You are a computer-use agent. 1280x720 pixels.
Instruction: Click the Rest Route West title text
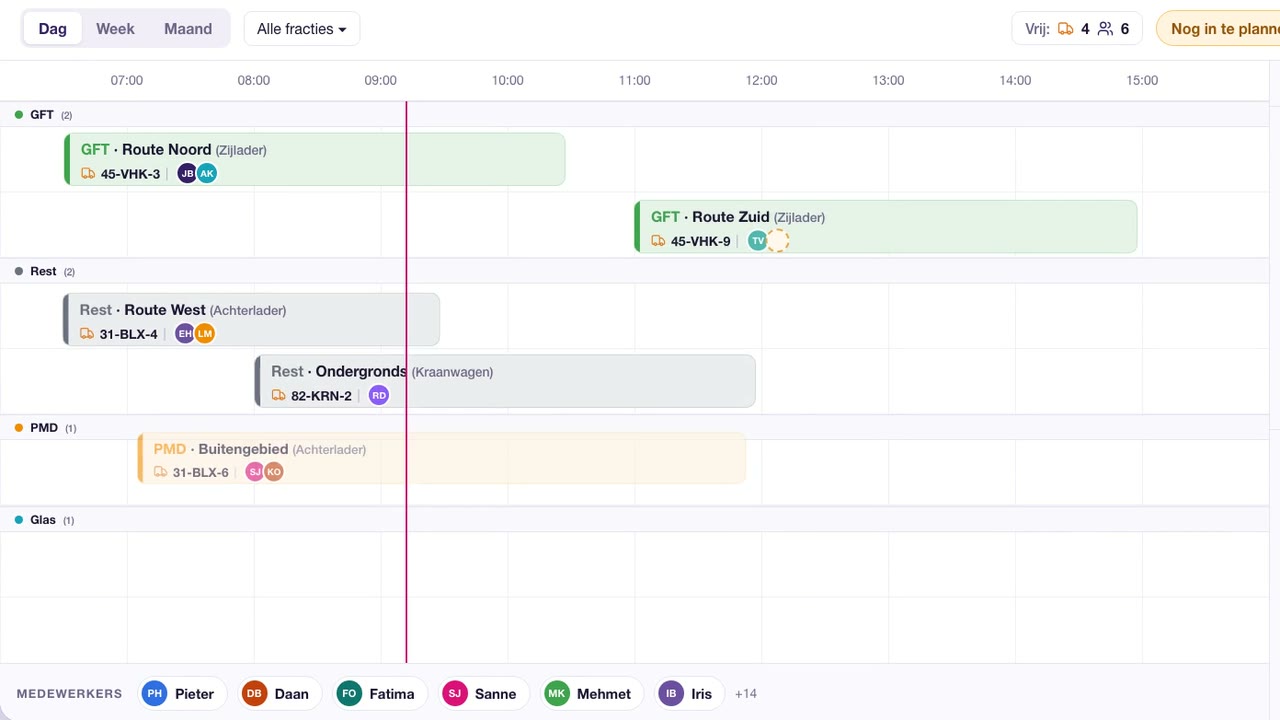click(144, 310)
